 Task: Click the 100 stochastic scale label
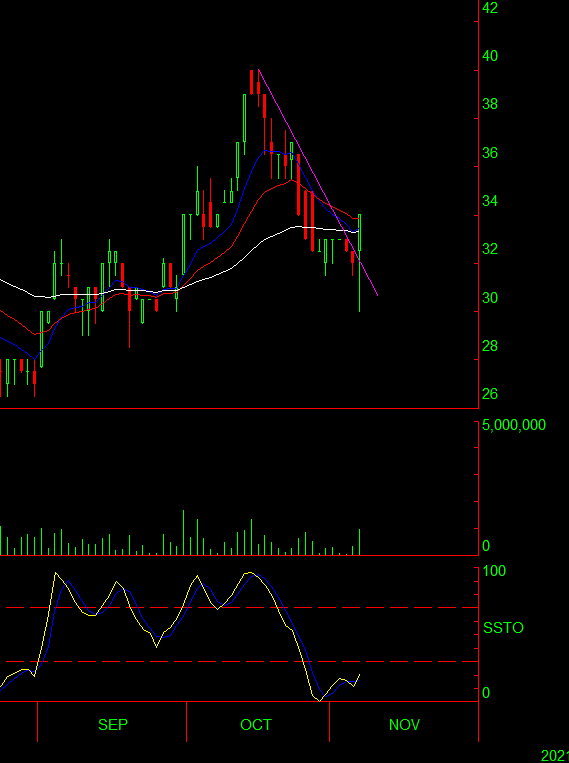pyautogui.click(x=494, y=571)
